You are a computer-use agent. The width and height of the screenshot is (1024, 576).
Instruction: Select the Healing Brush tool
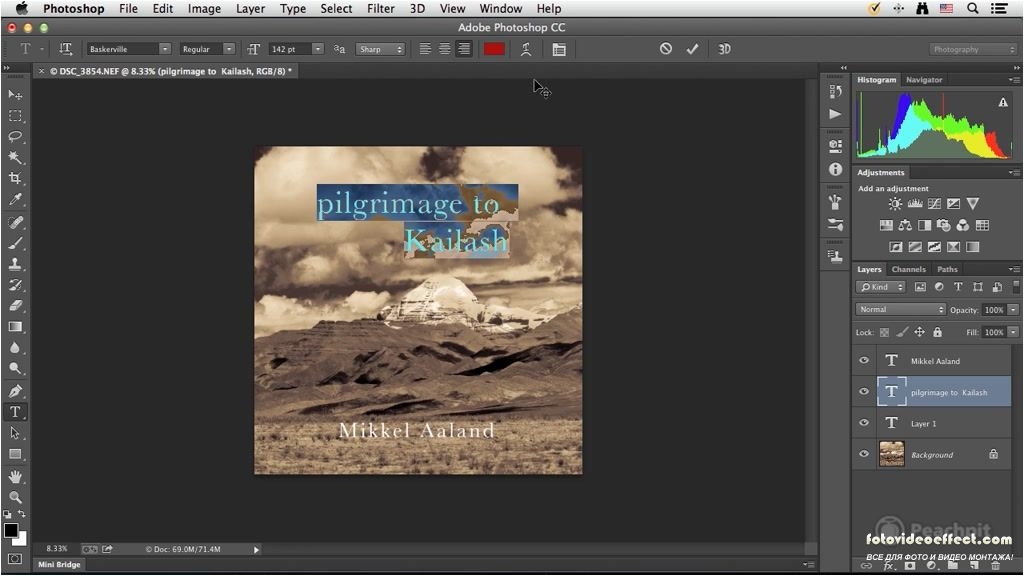tap(15, 222)
